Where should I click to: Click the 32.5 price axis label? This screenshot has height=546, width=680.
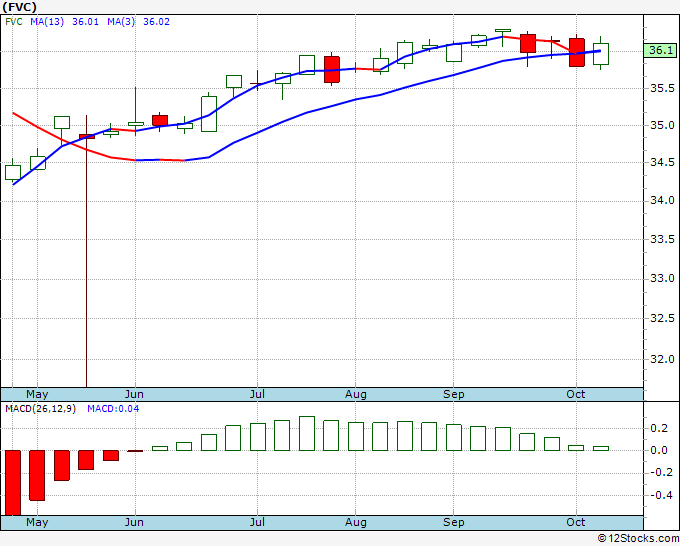click(662, 318)
